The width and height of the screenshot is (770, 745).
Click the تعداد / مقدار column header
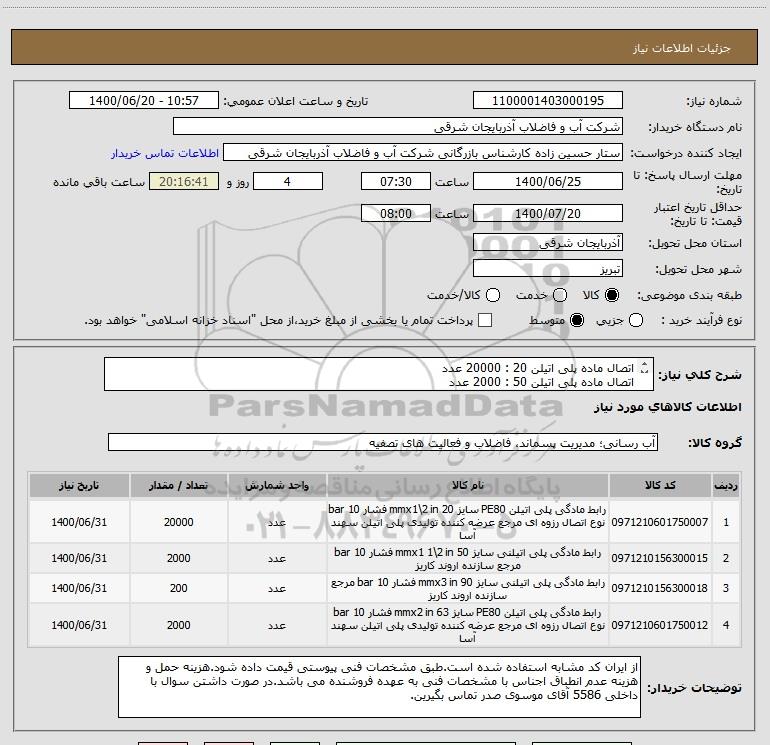[179, 486]
